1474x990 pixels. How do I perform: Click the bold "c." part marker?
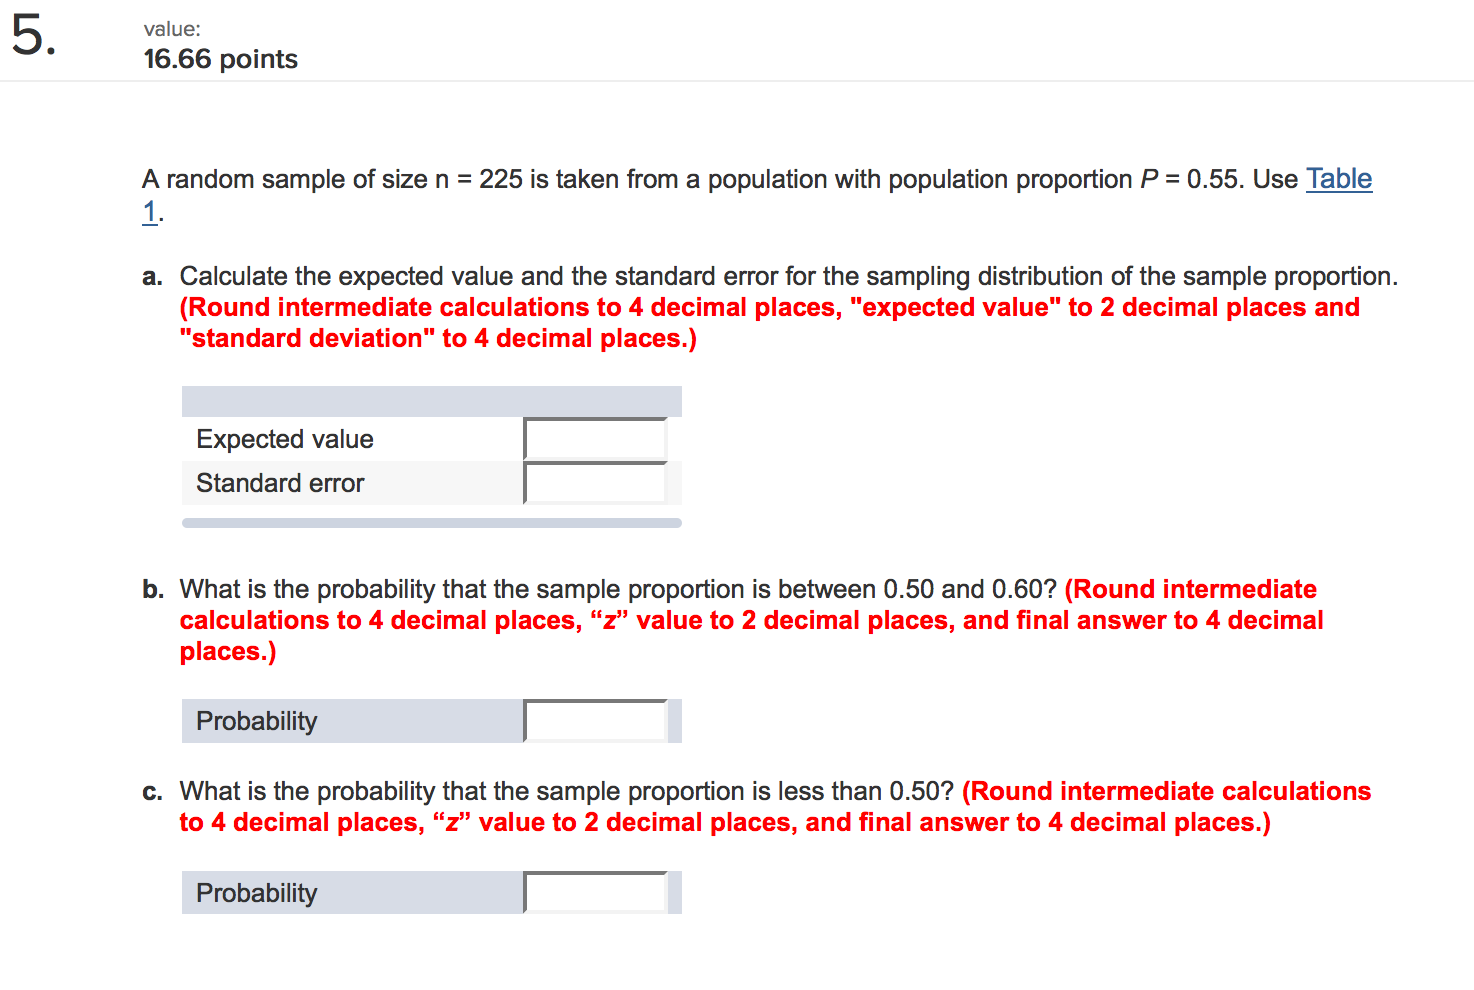(x=152, y=792)
